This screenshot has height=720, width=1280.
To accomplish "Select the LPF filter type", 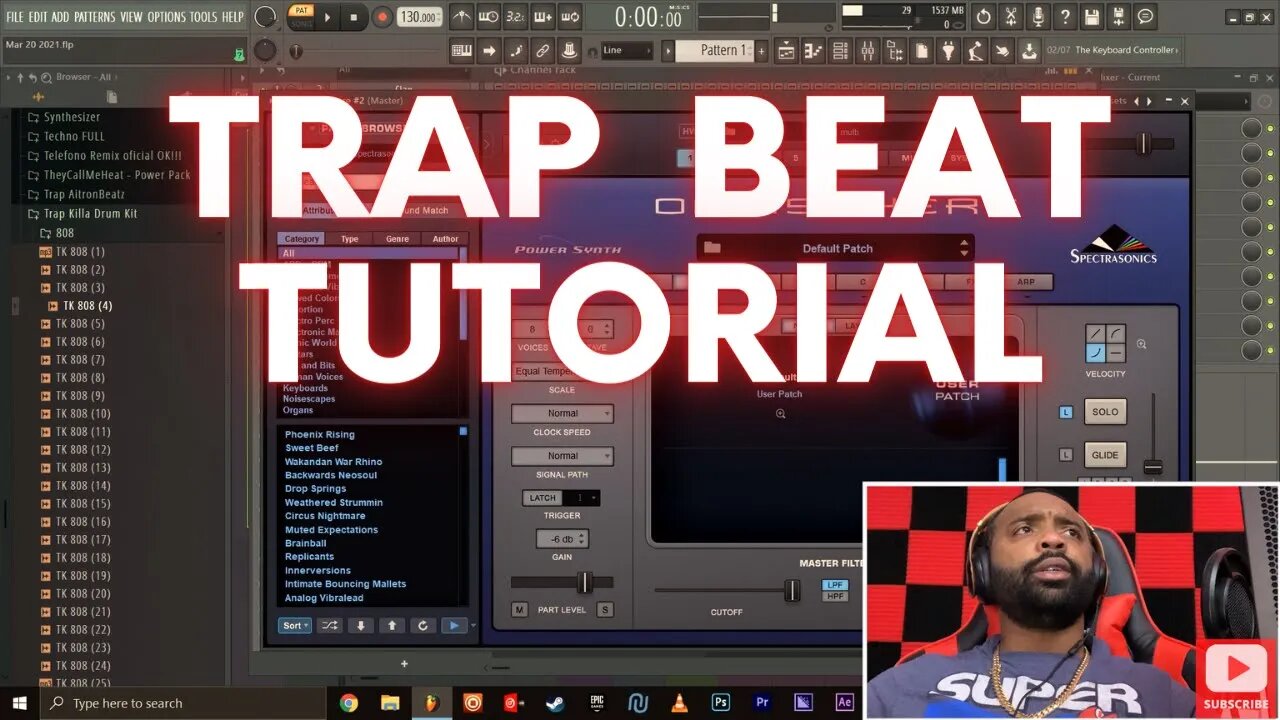I will coord(835,584).
